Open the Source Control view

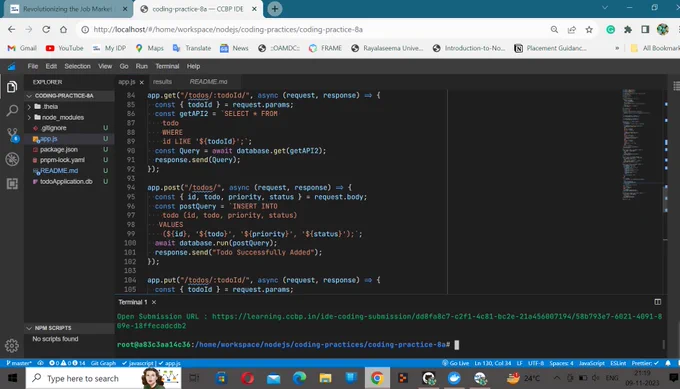point(12,135)
